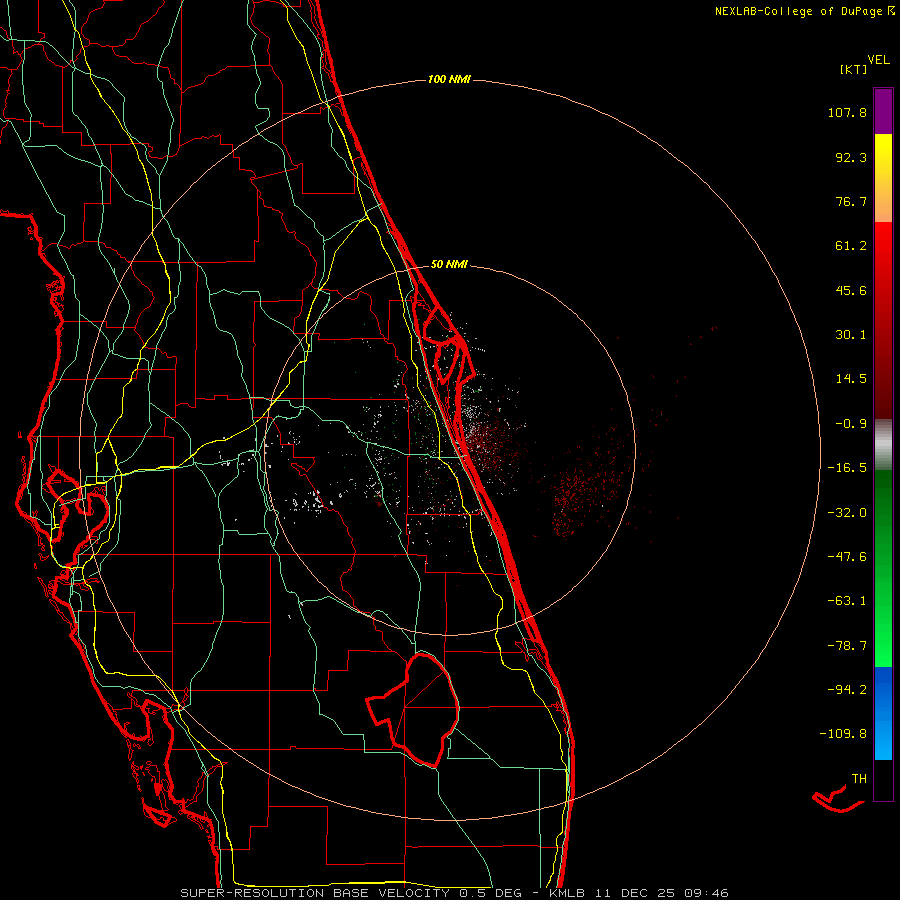Click the Super-Resolution Base Velocity caption
Screen dimensions: 900x900
(x=455, y=893)
